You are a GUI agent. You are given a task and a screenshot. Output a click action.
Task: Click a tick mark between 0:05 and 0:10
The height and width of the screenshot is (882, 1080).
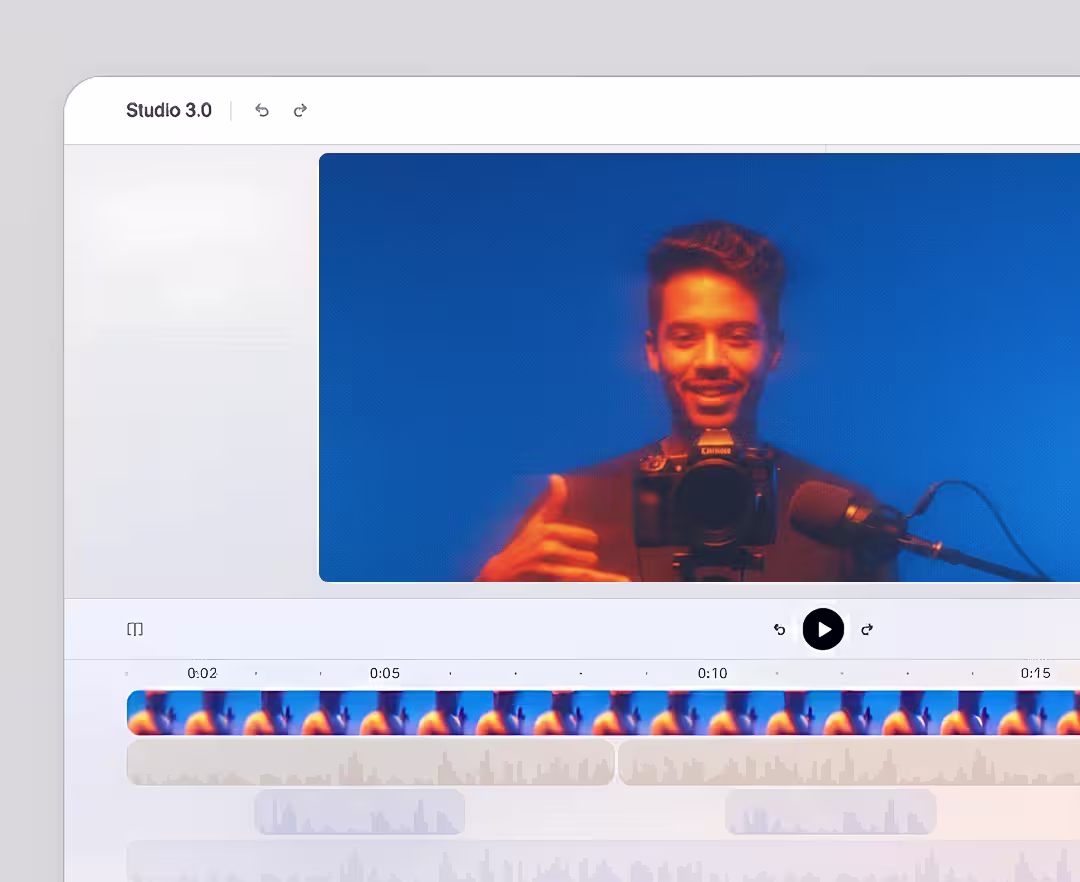(515, 673)
